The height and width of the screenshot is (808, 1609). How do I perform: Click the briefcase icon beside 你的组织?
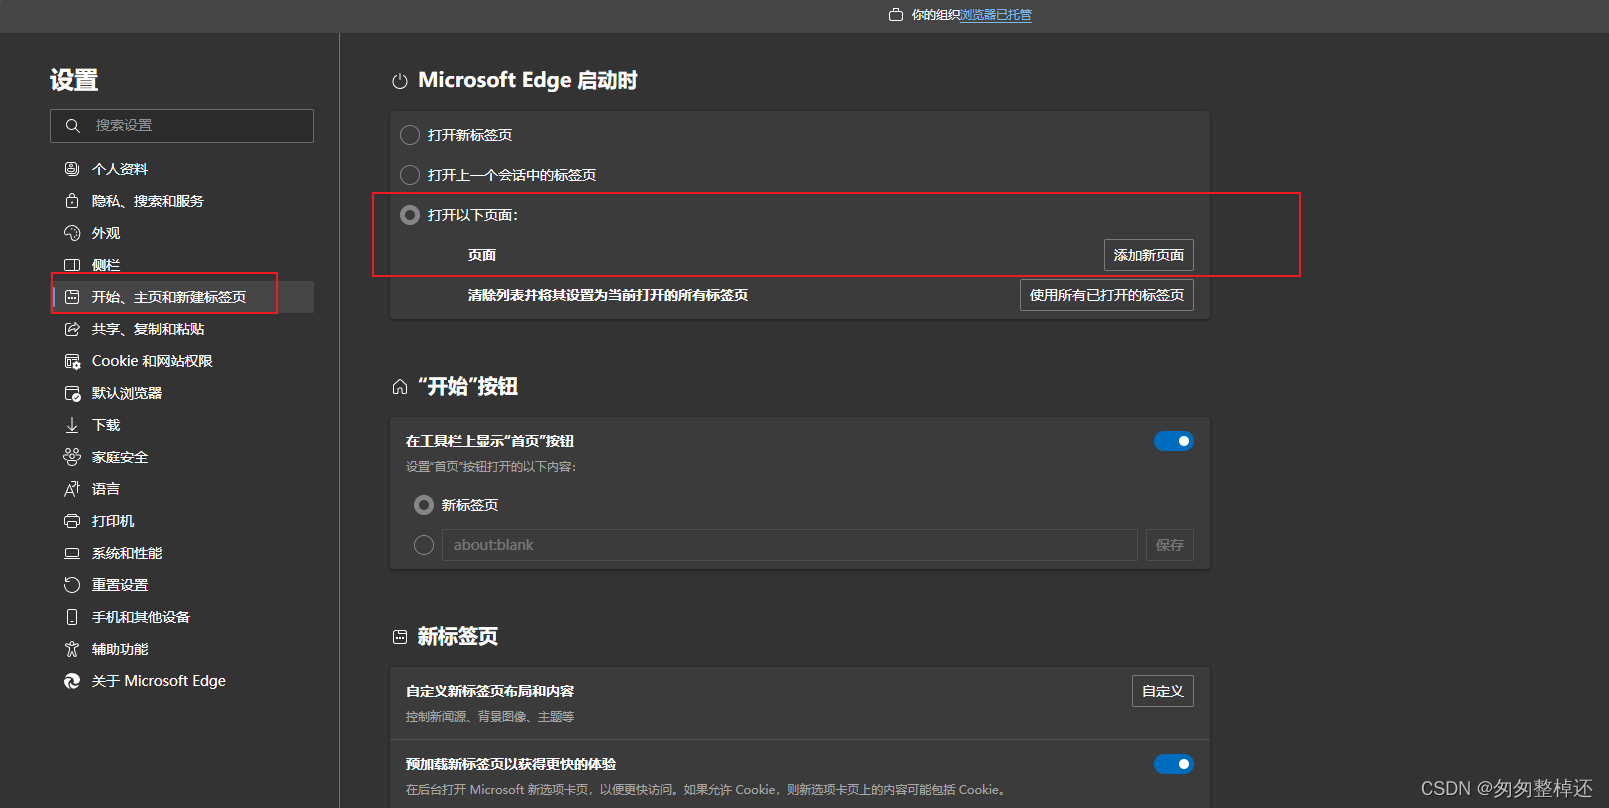pyautogui.click(x=896, y=15)
